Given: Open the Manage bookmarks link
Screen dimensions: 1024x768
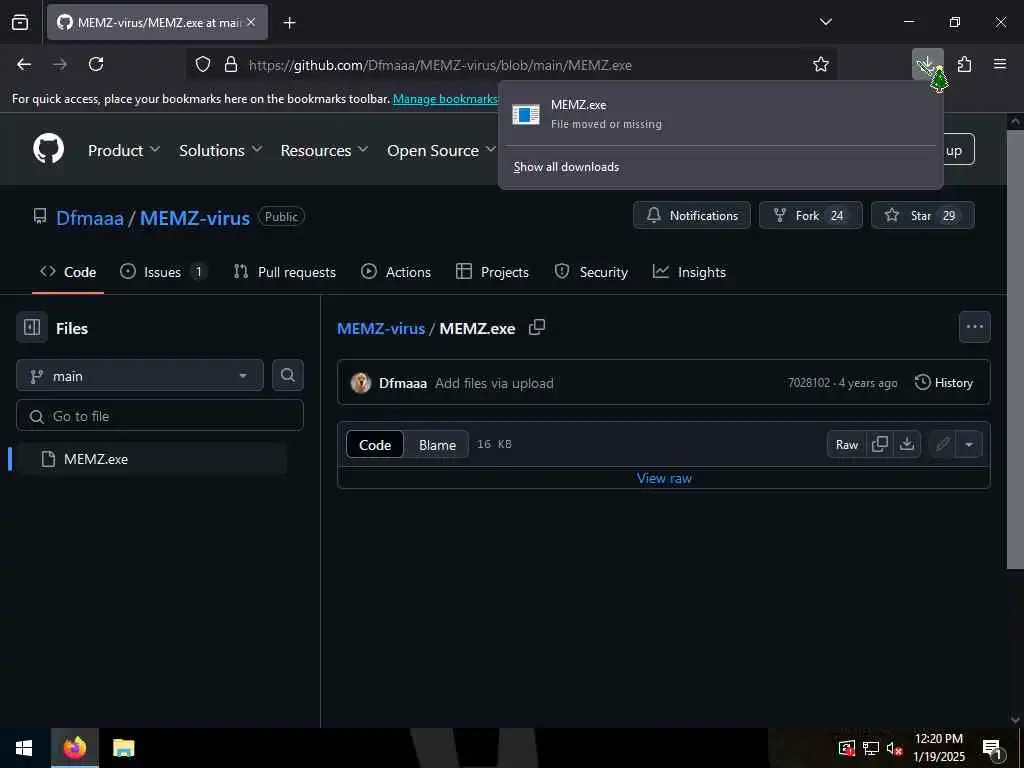Looking at the screenshot, I should [445, 99].
